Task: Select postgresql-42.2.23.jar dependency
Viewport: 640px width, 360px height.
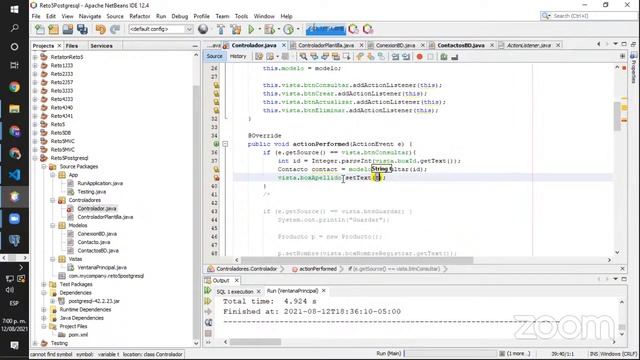Action: 94,301
